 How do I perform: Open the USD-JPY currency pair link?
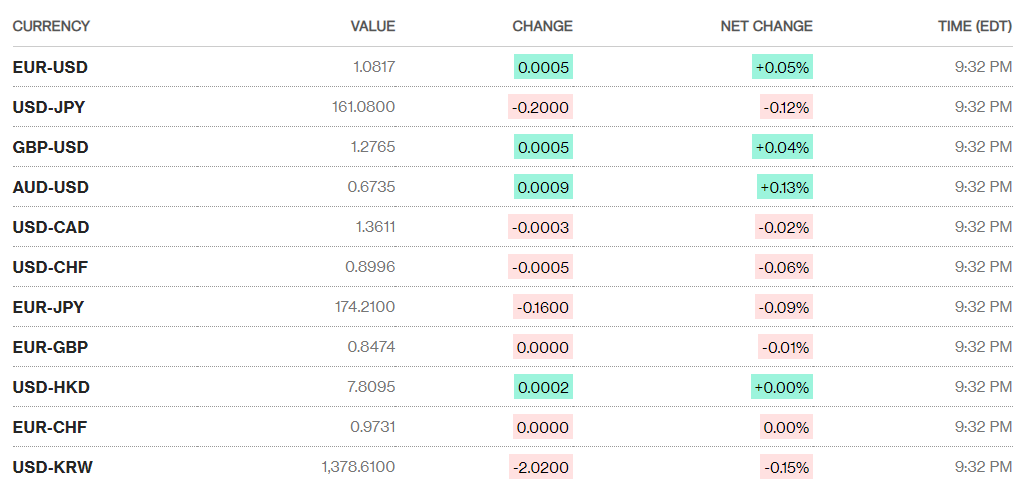(x=50, y=107)
